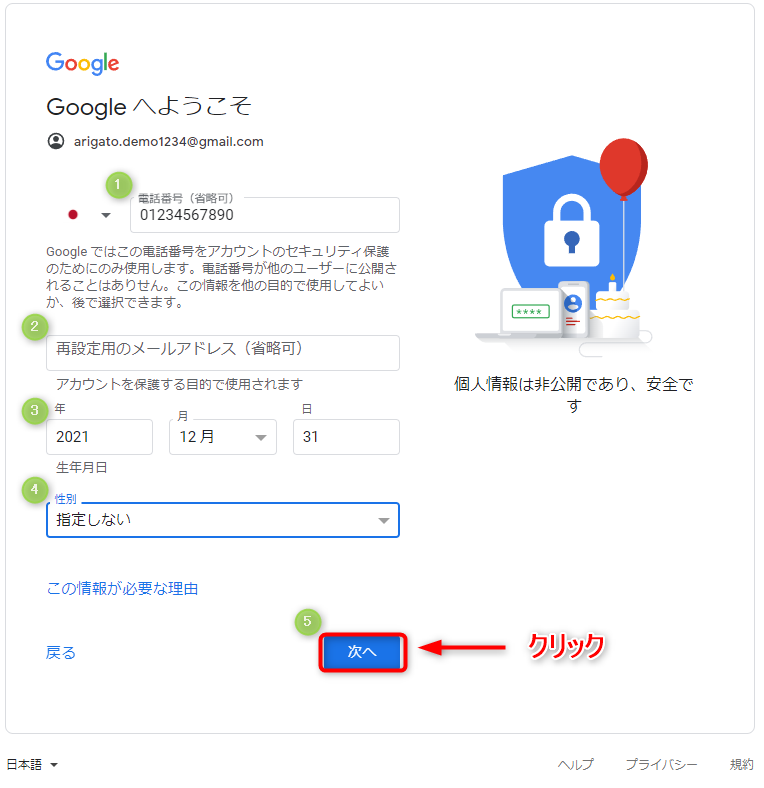Expand the 性別 dropdown showing 指定しない
Image resolution: width=764 pixels, height=788 pixels.
223,520
